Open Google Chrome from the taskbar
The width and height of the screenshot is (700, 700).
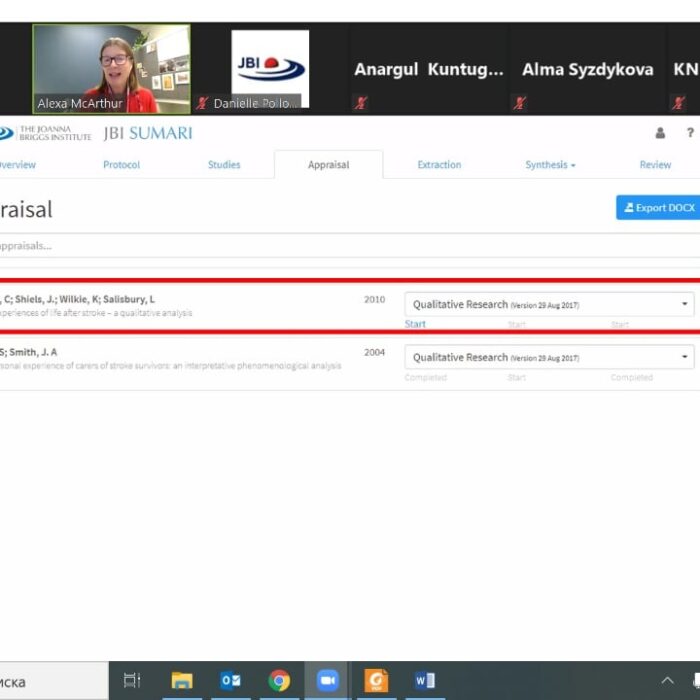[x=279, y=681]
